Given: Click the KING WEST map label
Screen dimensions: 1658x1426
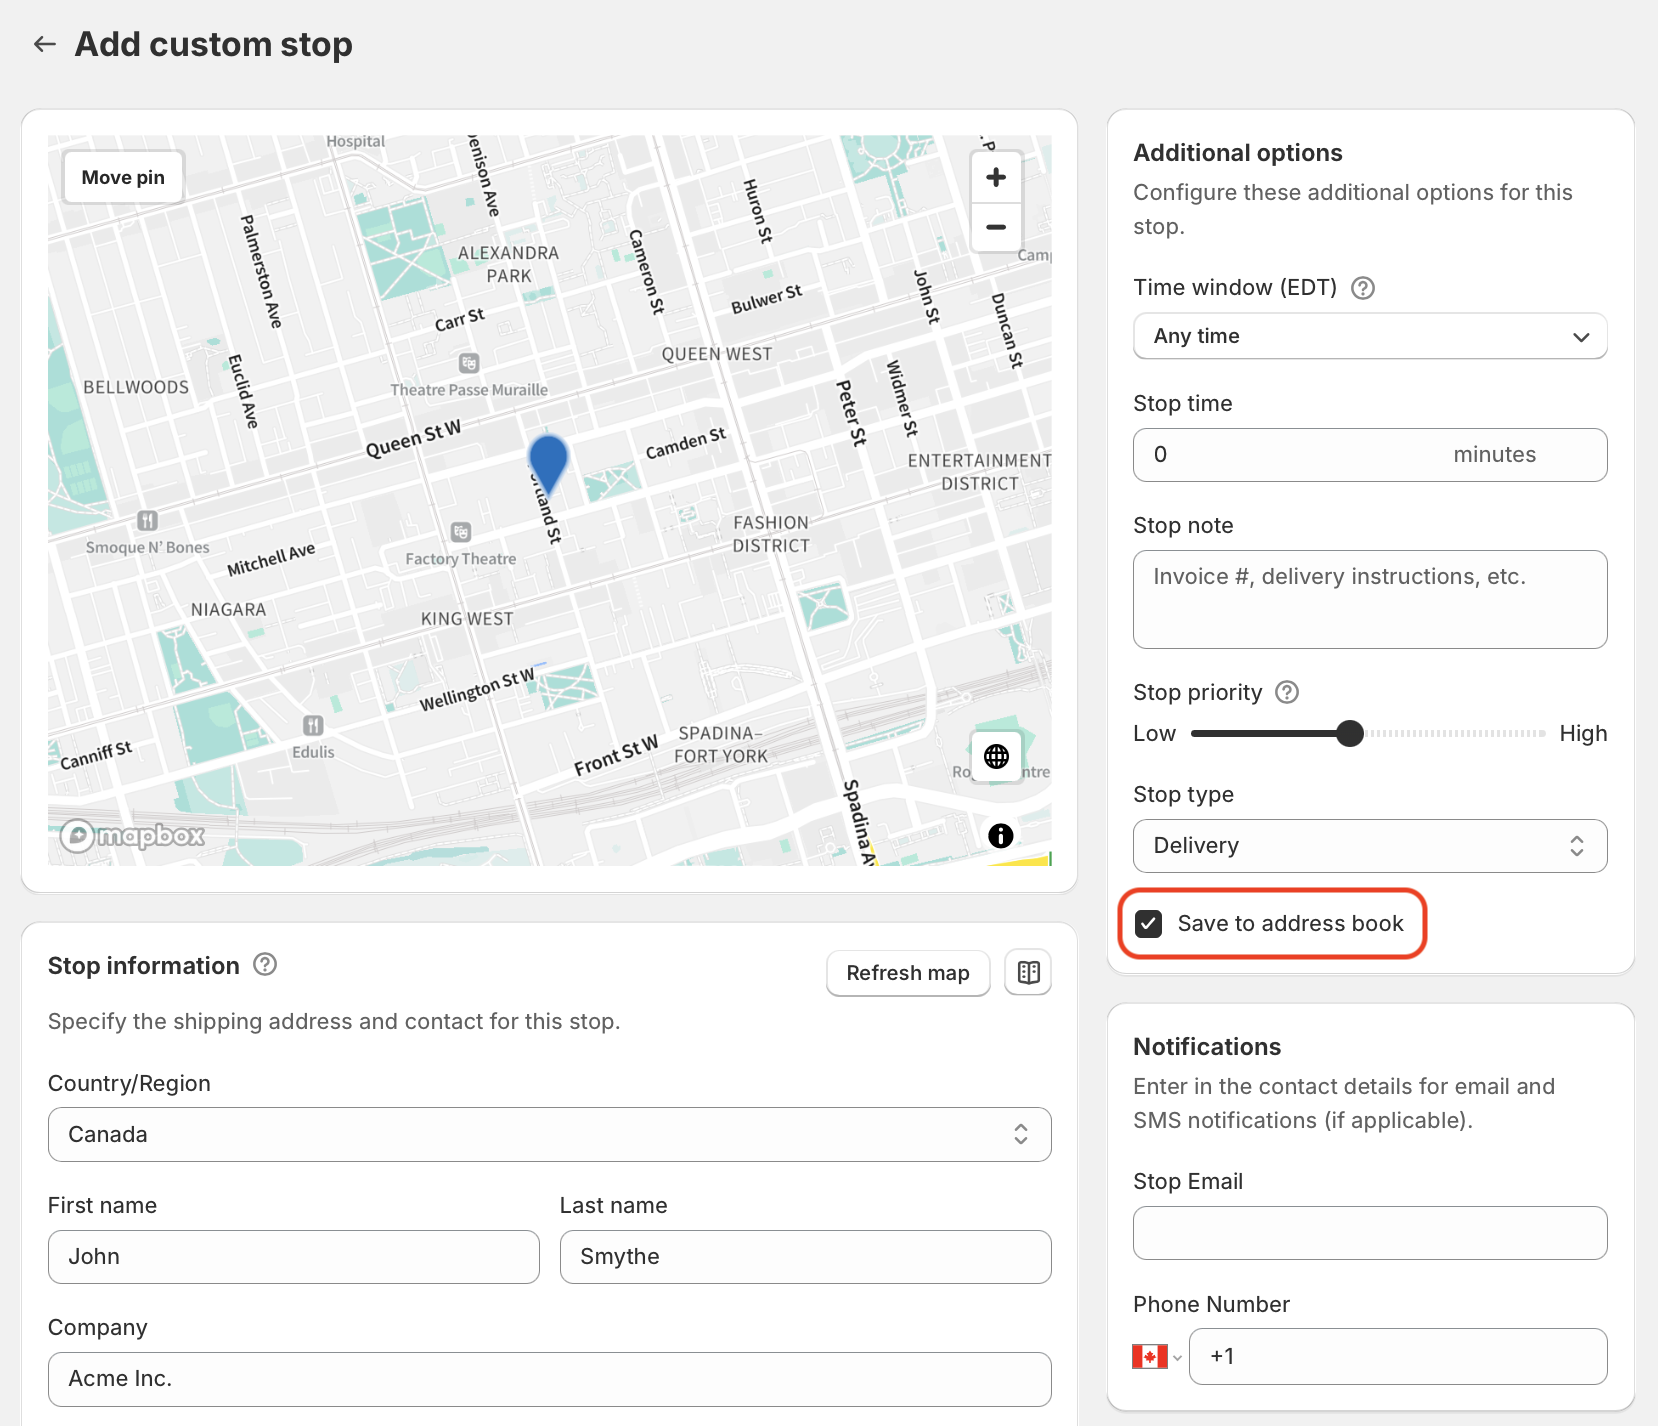Looking at the screenshot, I should [467, 619].
